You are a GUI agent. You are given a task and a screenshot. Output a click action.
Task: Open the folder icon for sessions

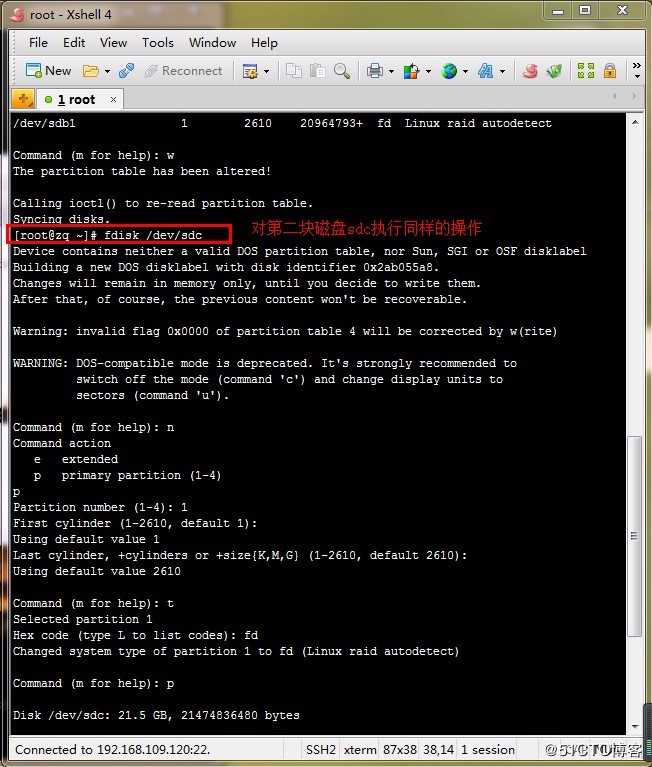(90, 71)
